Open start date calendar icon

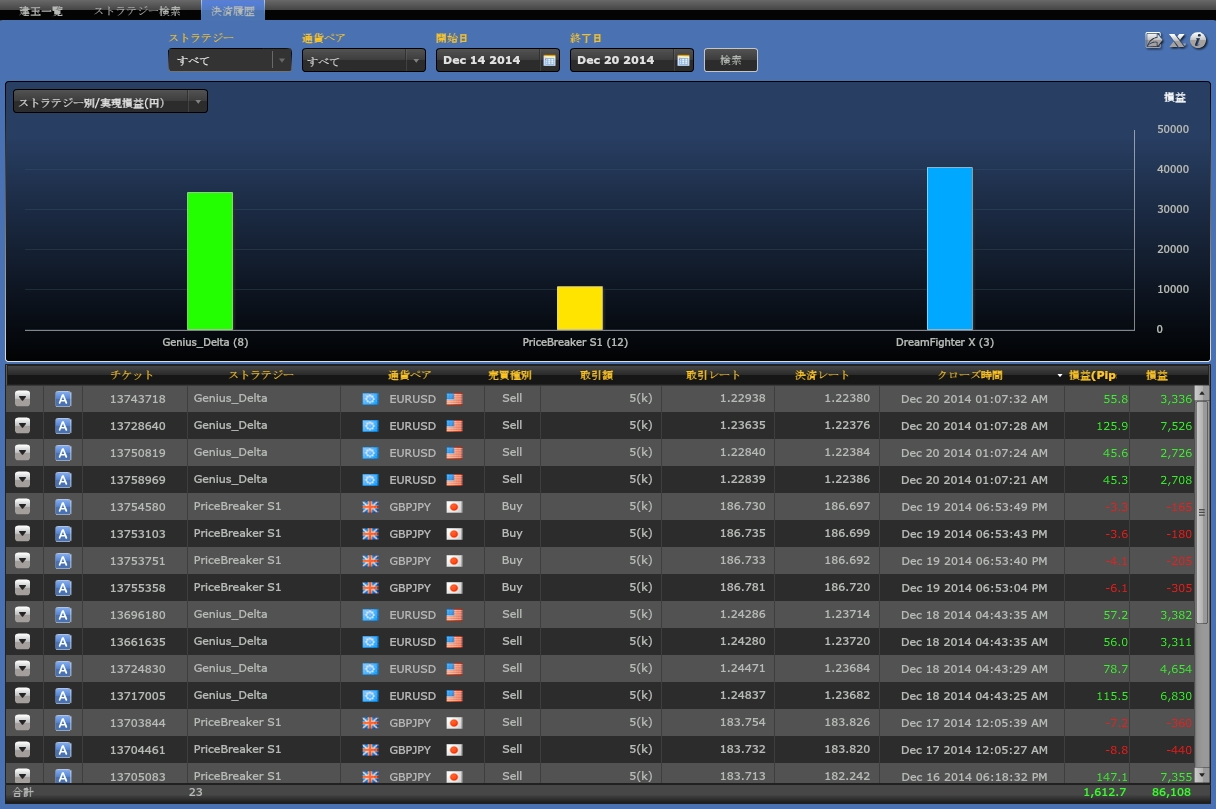pyautogui.click(x=549, y=60)
